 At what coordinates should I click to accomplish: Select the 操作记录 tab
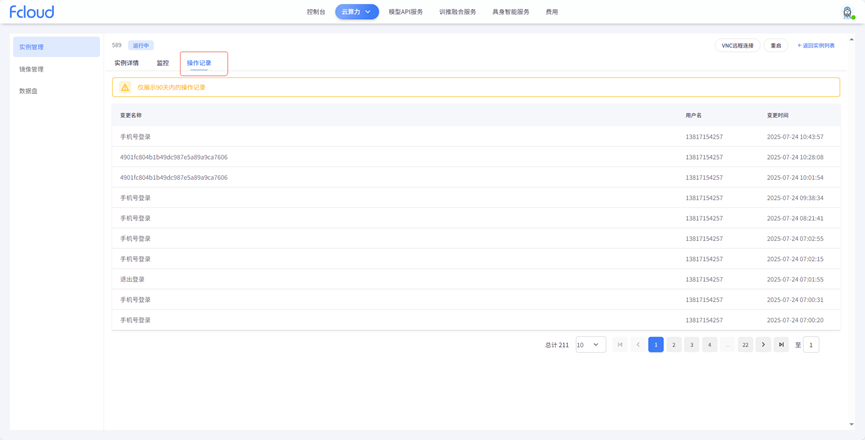tap(199, 63)
